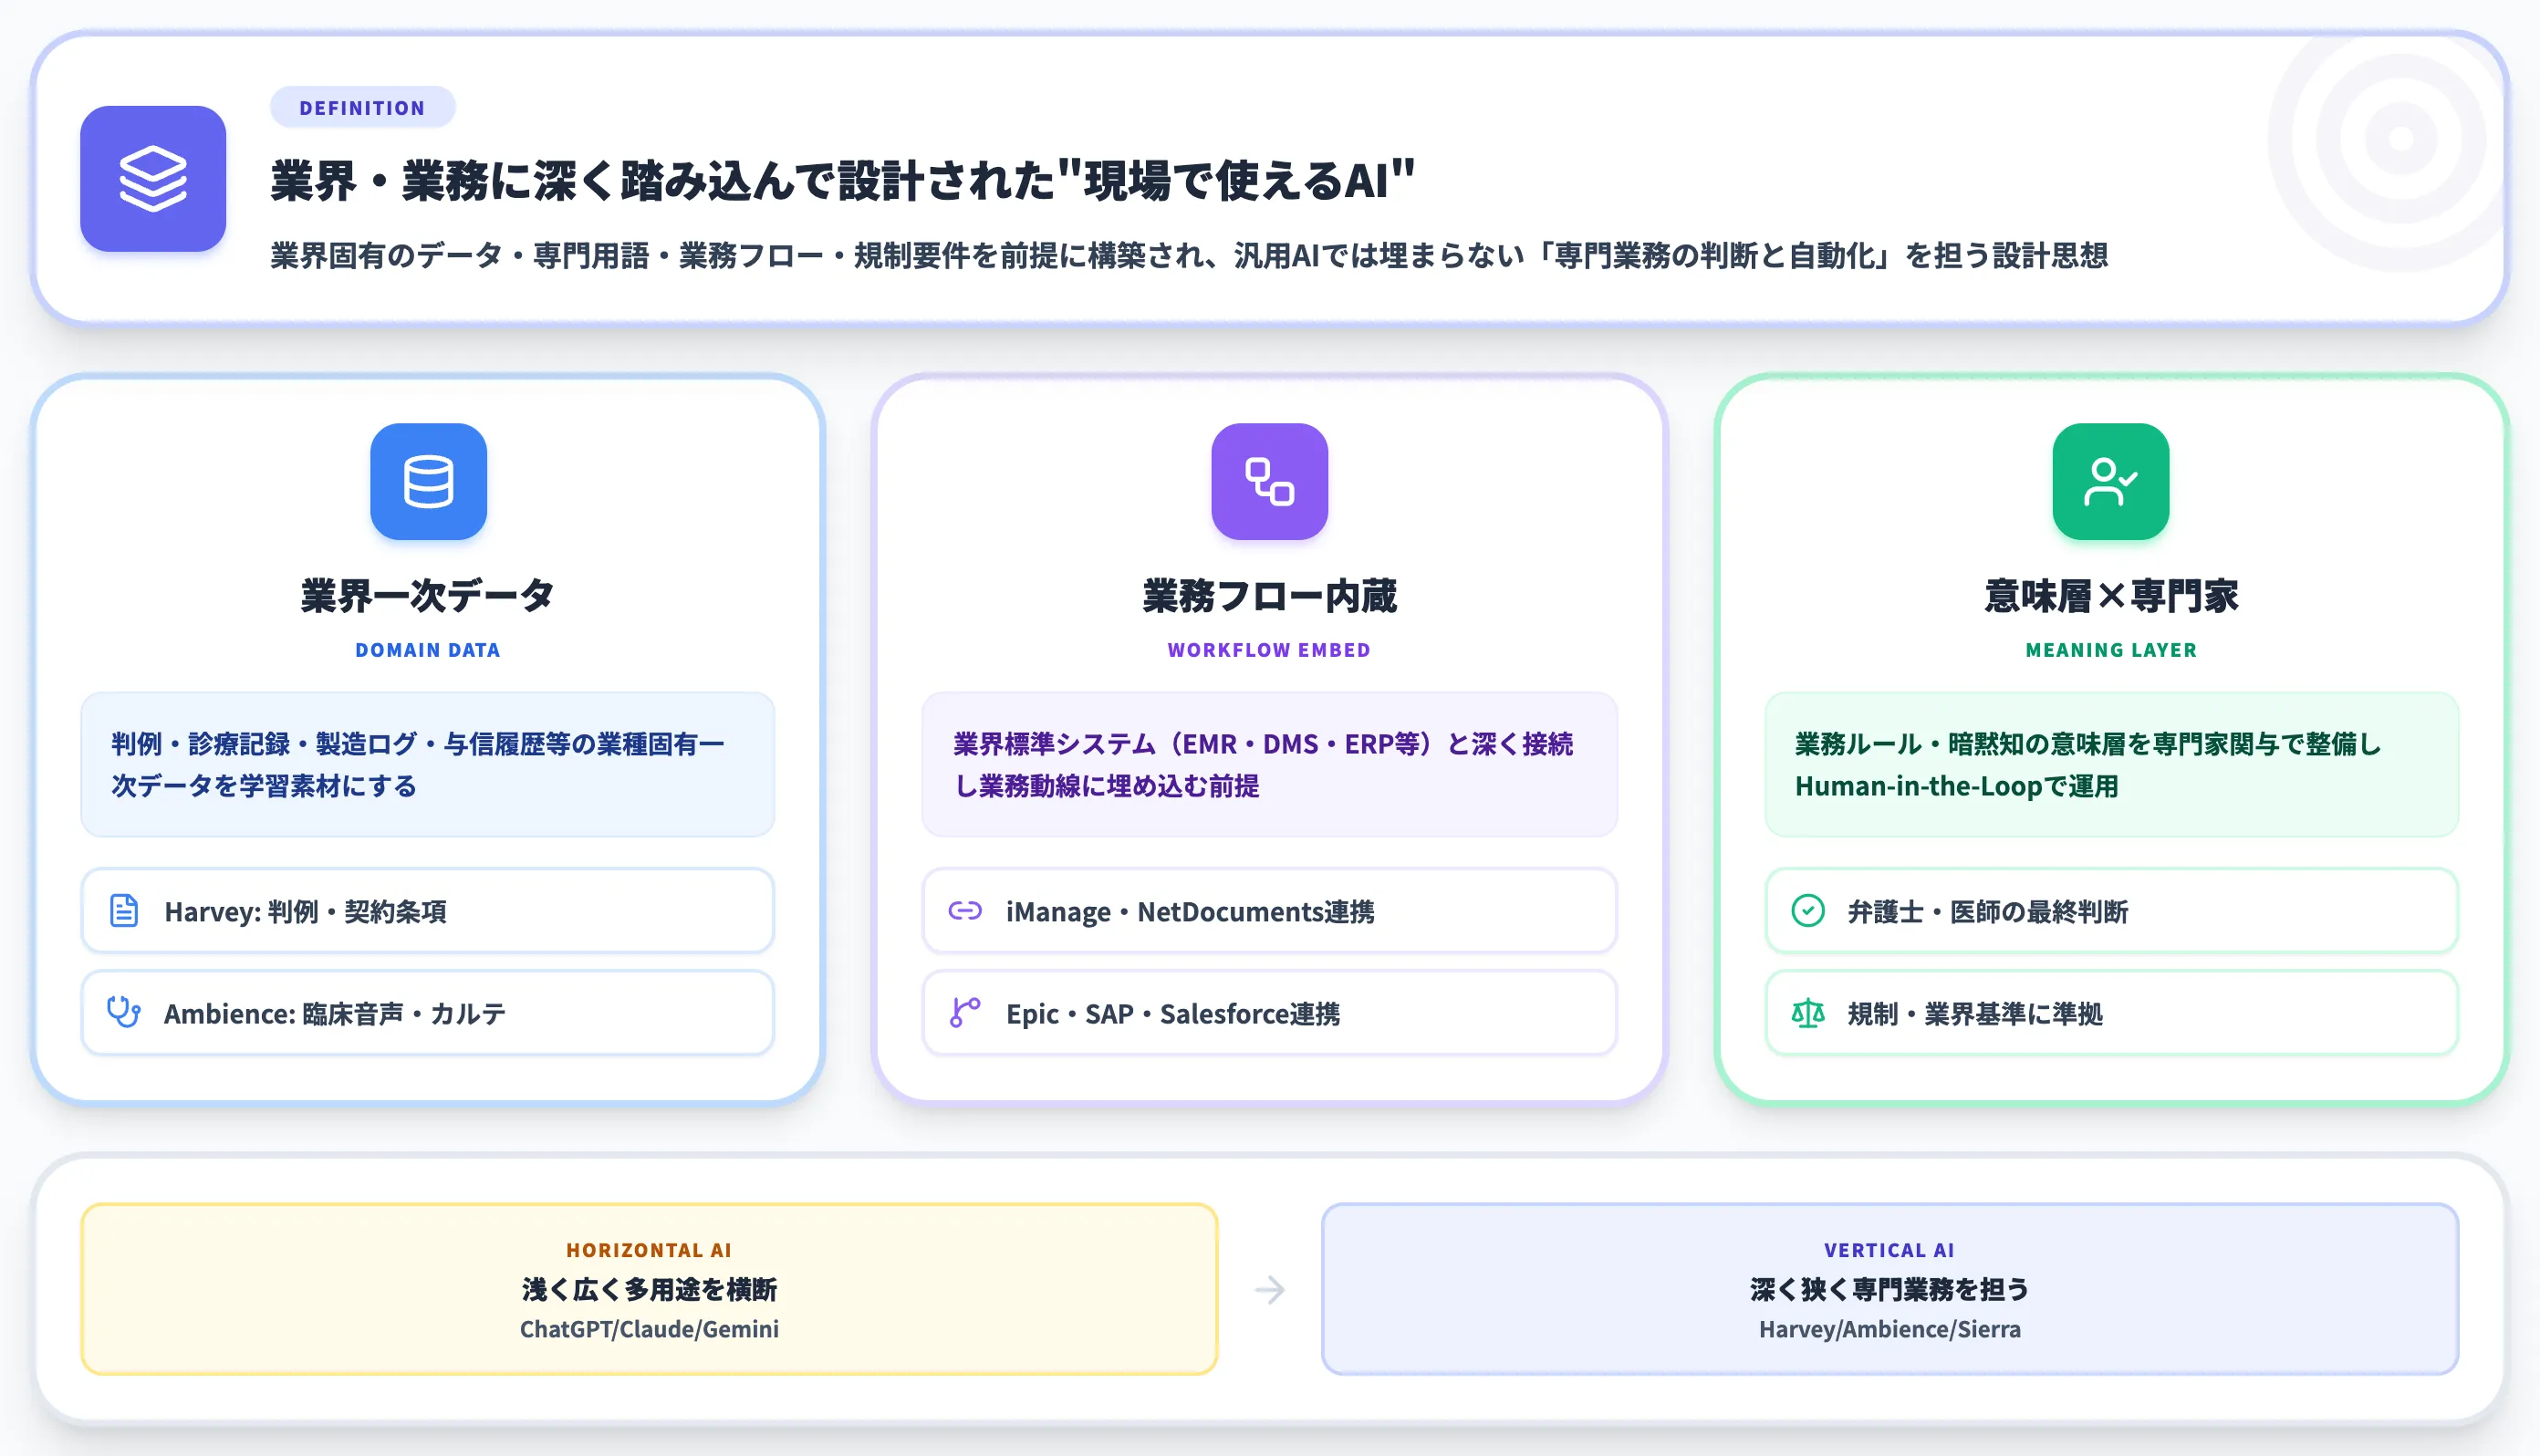
Task: Click the blue database icon
Action: tap(428, 482)
